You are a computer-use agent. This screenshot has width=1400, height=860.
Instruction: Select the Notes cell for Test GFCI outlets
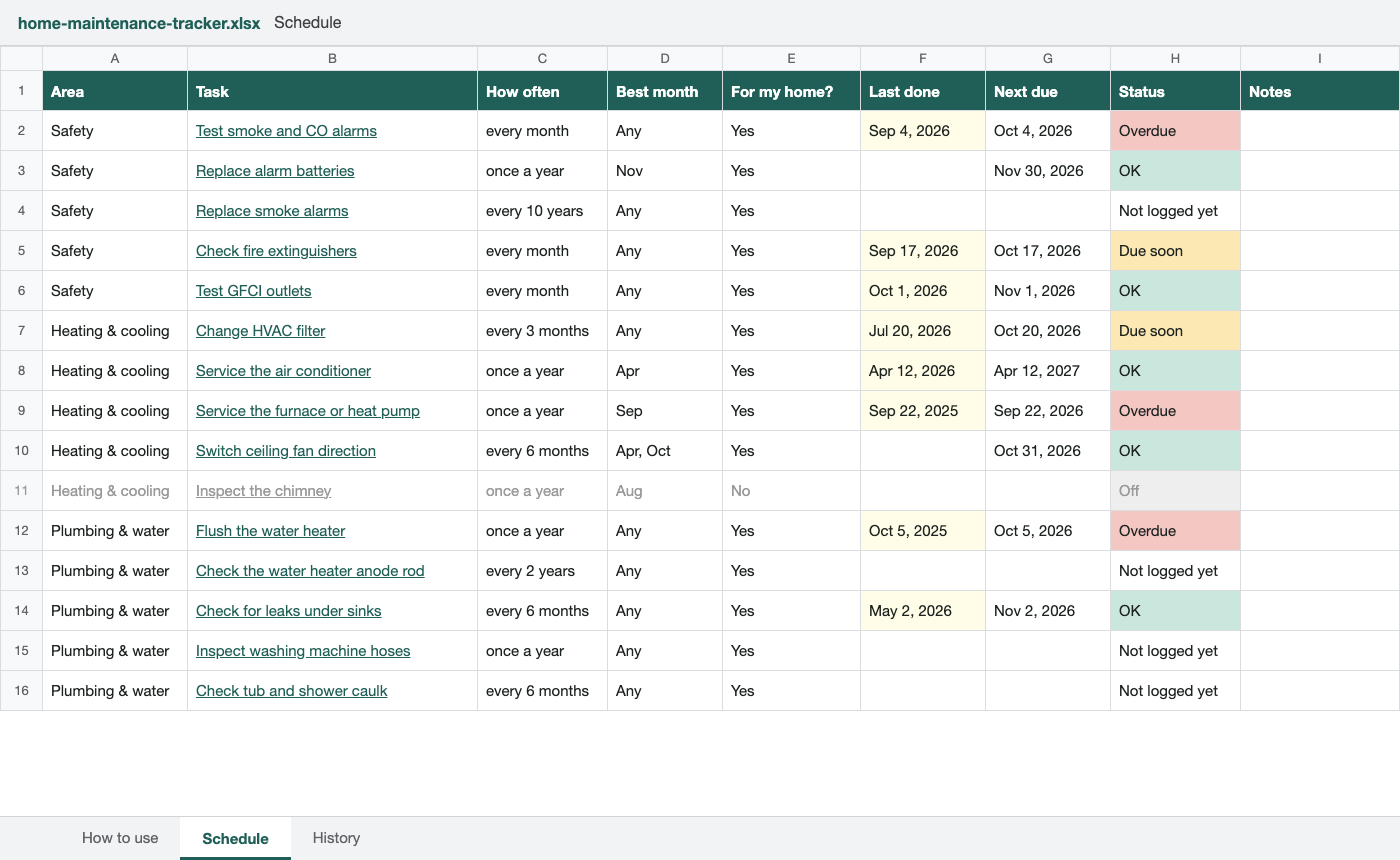coord(1320,291)
